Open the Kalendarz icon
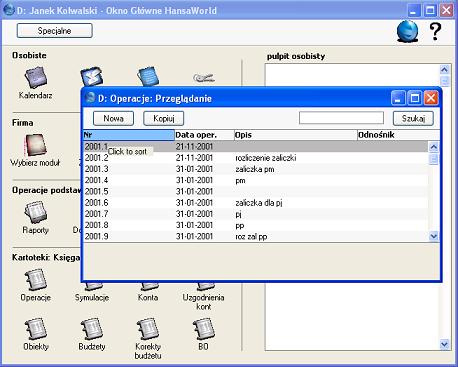The width and height of the screenshot is (458, 367). [x=36, y=78]
